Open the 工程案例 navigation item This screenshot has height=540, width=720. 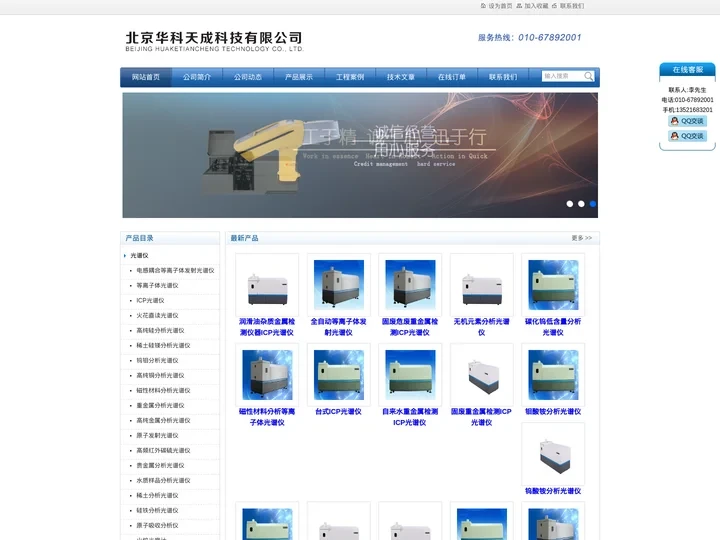[x=350, y=77]
